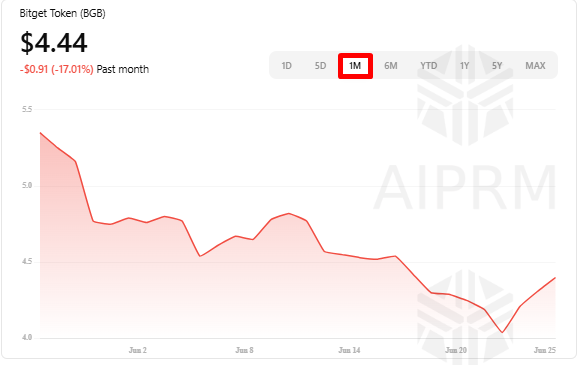Click the Jun 8 date axis label
Viewport: 585px width, 365px height.
pos(244,350)
